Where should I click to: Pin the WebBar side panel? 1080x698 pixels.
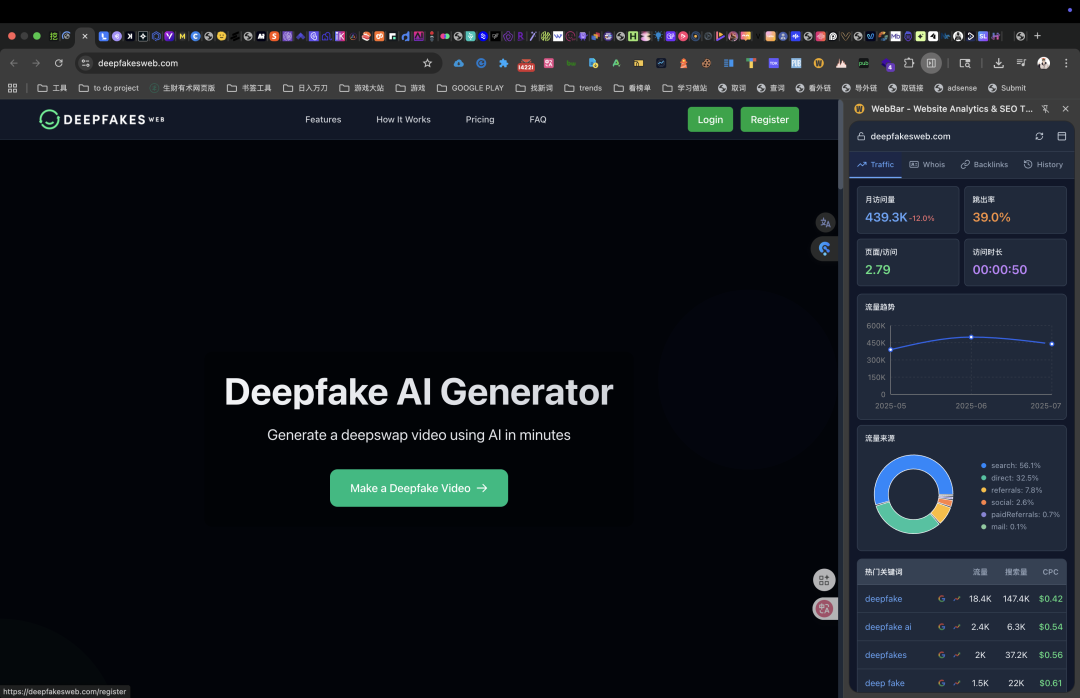pos(1045,109)
